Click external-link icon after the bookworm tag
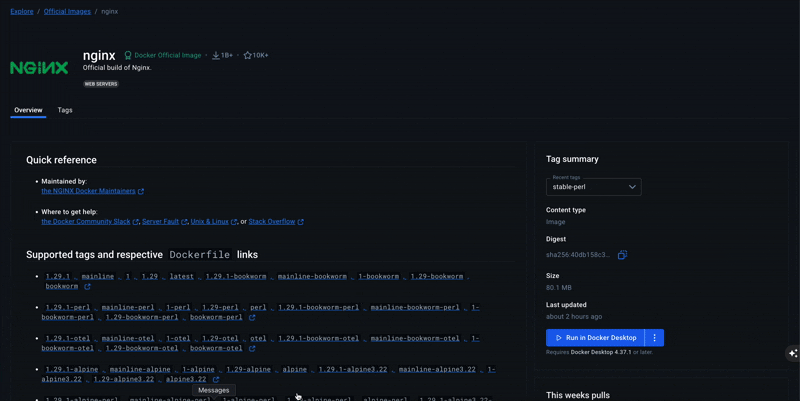The width and height of the screenshot is (800, 401). pyautogui.click(x=87, y=287)
